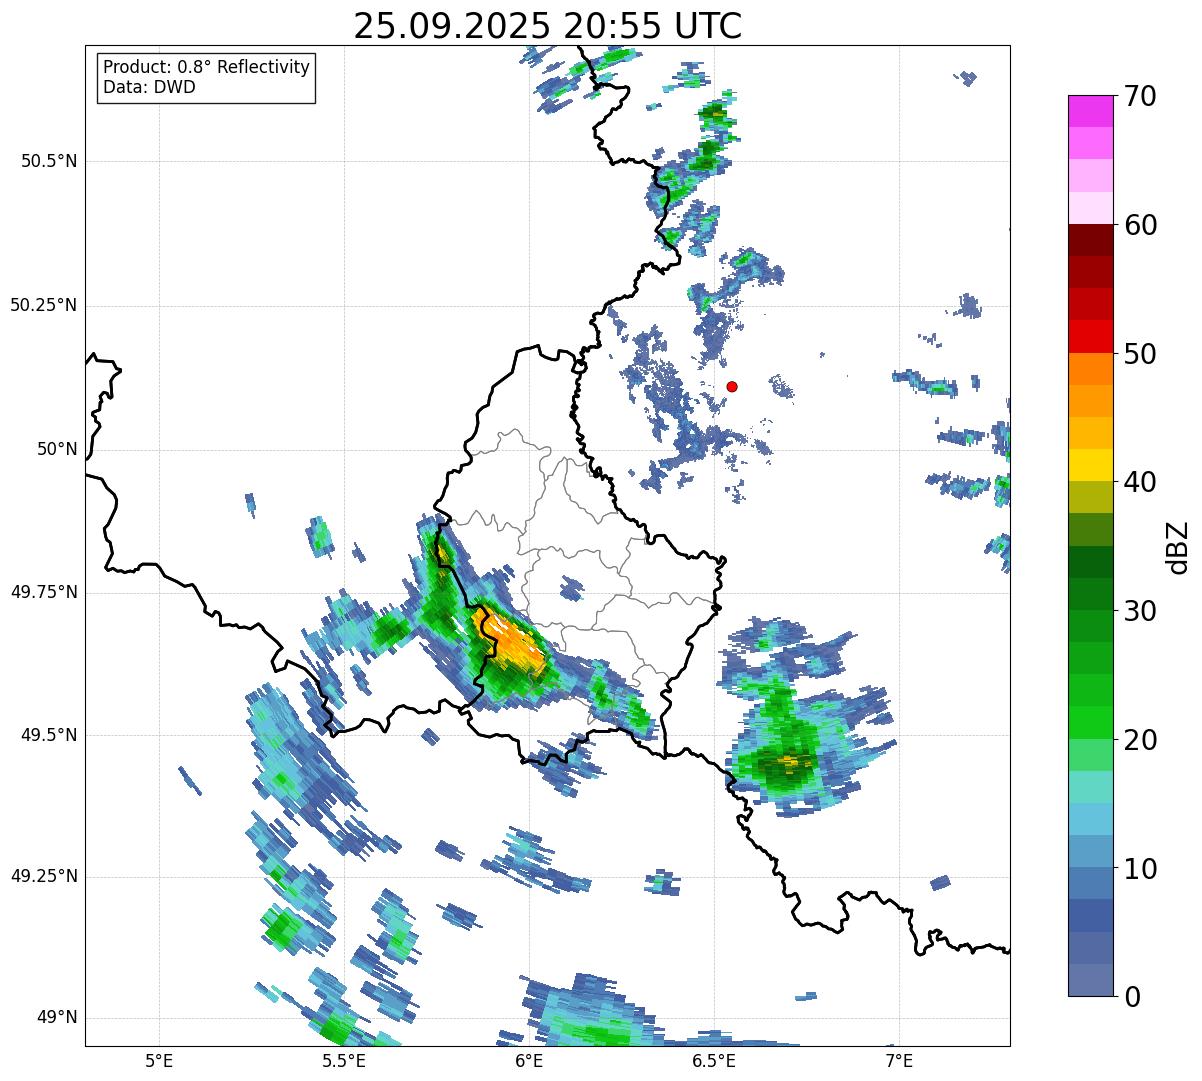The width and height of the screenshot is (1202, 1081).
Task: Click the orange-yellow storm core on the map
Action: (x=513, y=640)
